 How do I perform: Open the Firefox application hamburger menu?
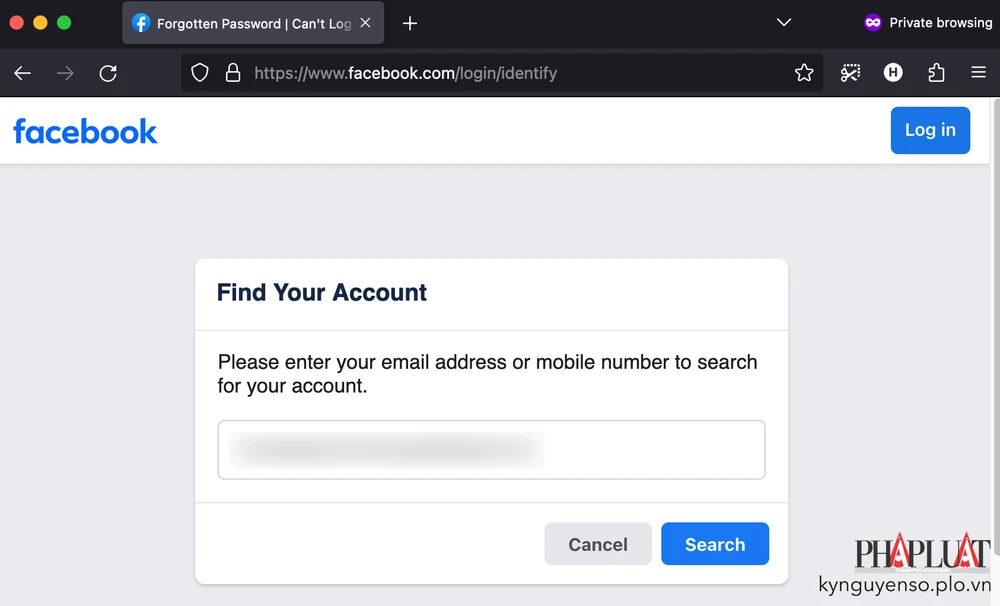(x=979, y=72)
